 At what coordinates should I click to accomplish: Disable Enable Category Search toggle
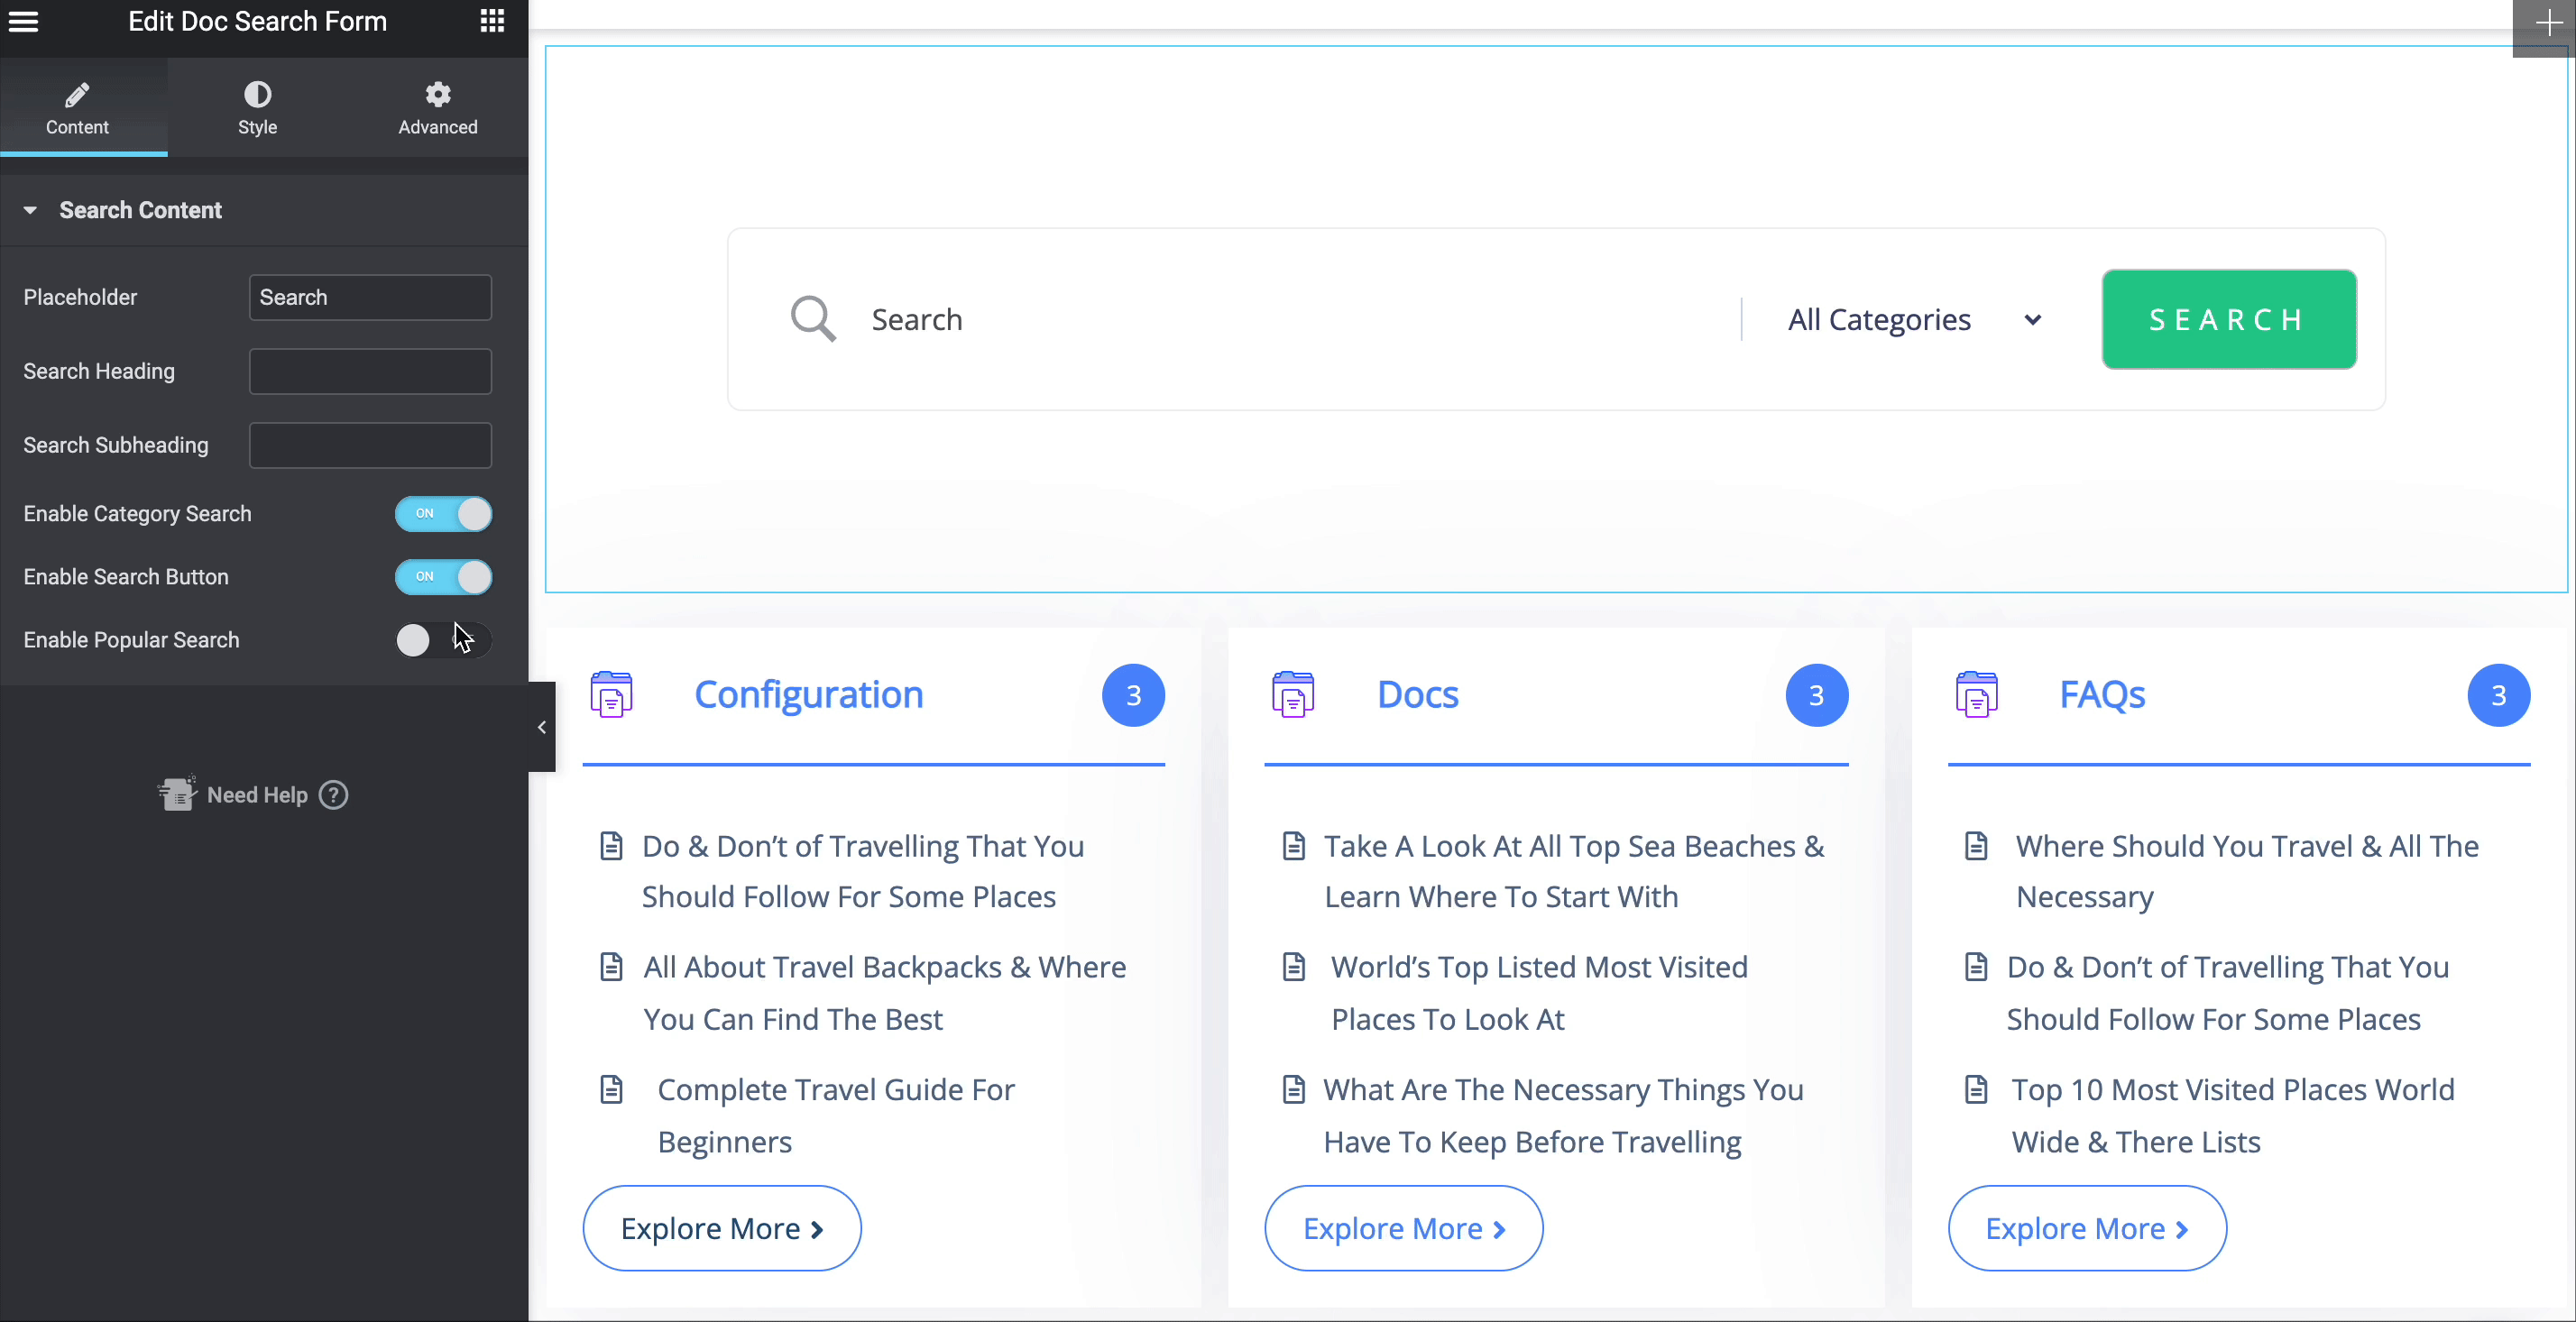click(x=443, y=513)
